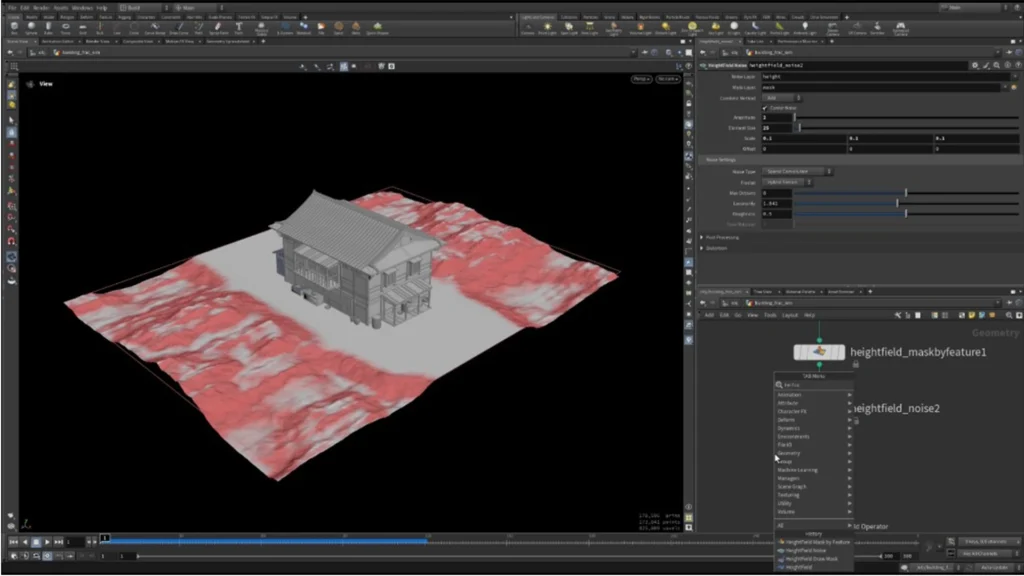Click the Noise Layer input field
This screenshot has width=1024, height=576.
pyautogui.click(x=888, y=76)
